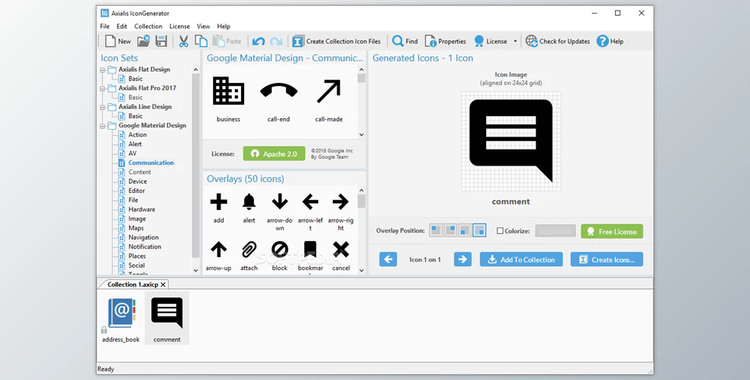750x380 pixels.
Task: Set overlay position to bottom-left
Action: click(464, 230)
